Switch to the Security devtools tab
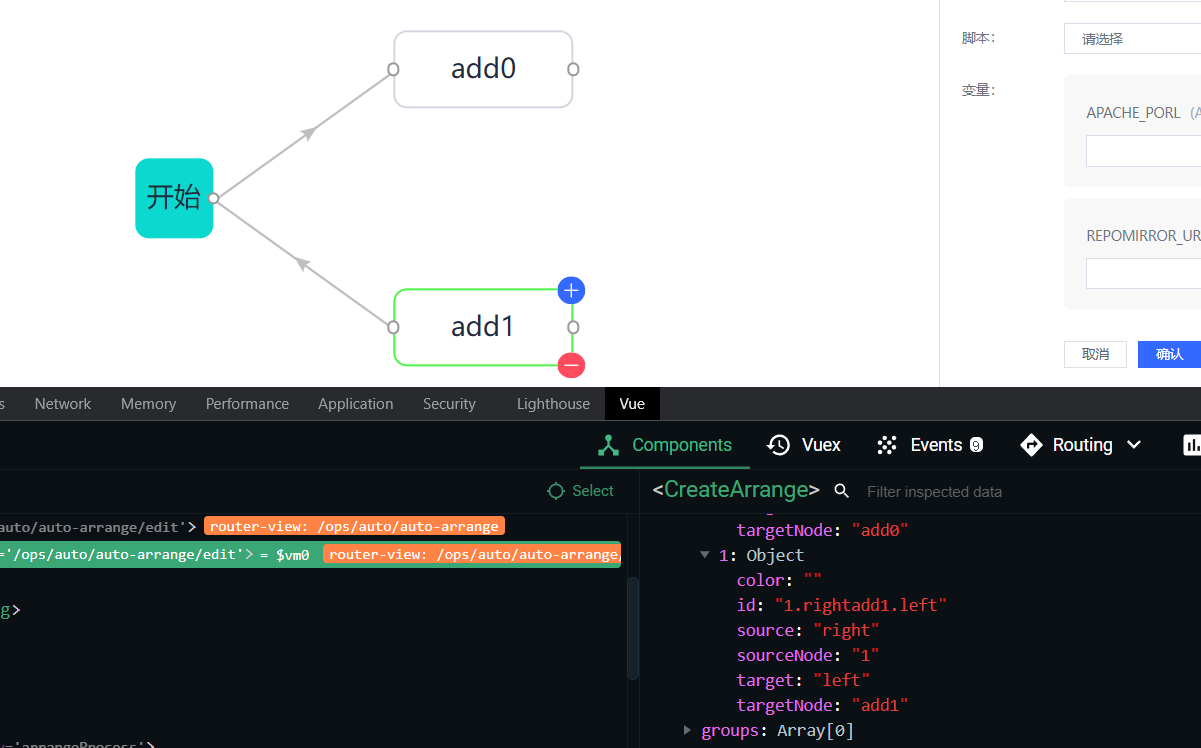 point(449,404)
